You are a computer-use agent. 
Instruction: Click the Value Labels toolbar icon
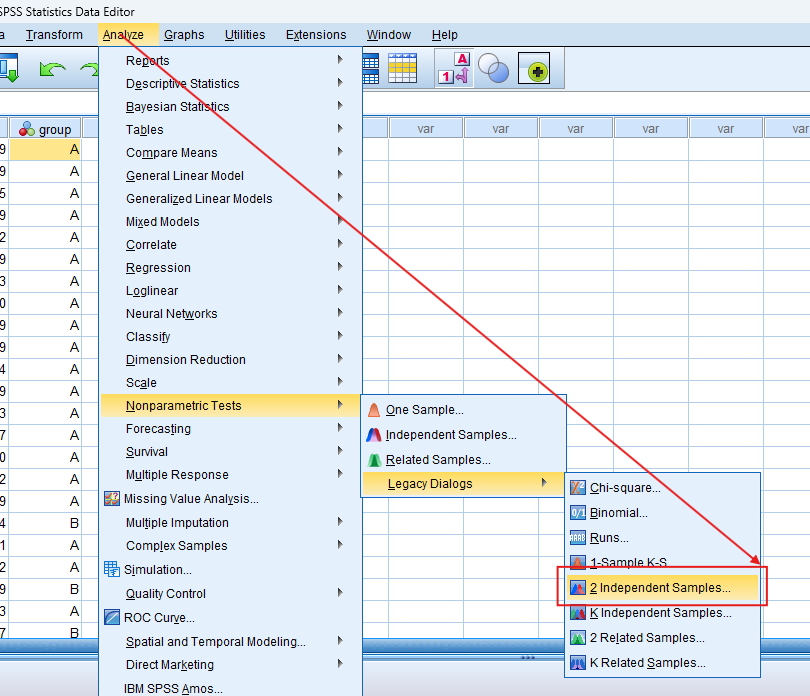click(x=453, y=69)
